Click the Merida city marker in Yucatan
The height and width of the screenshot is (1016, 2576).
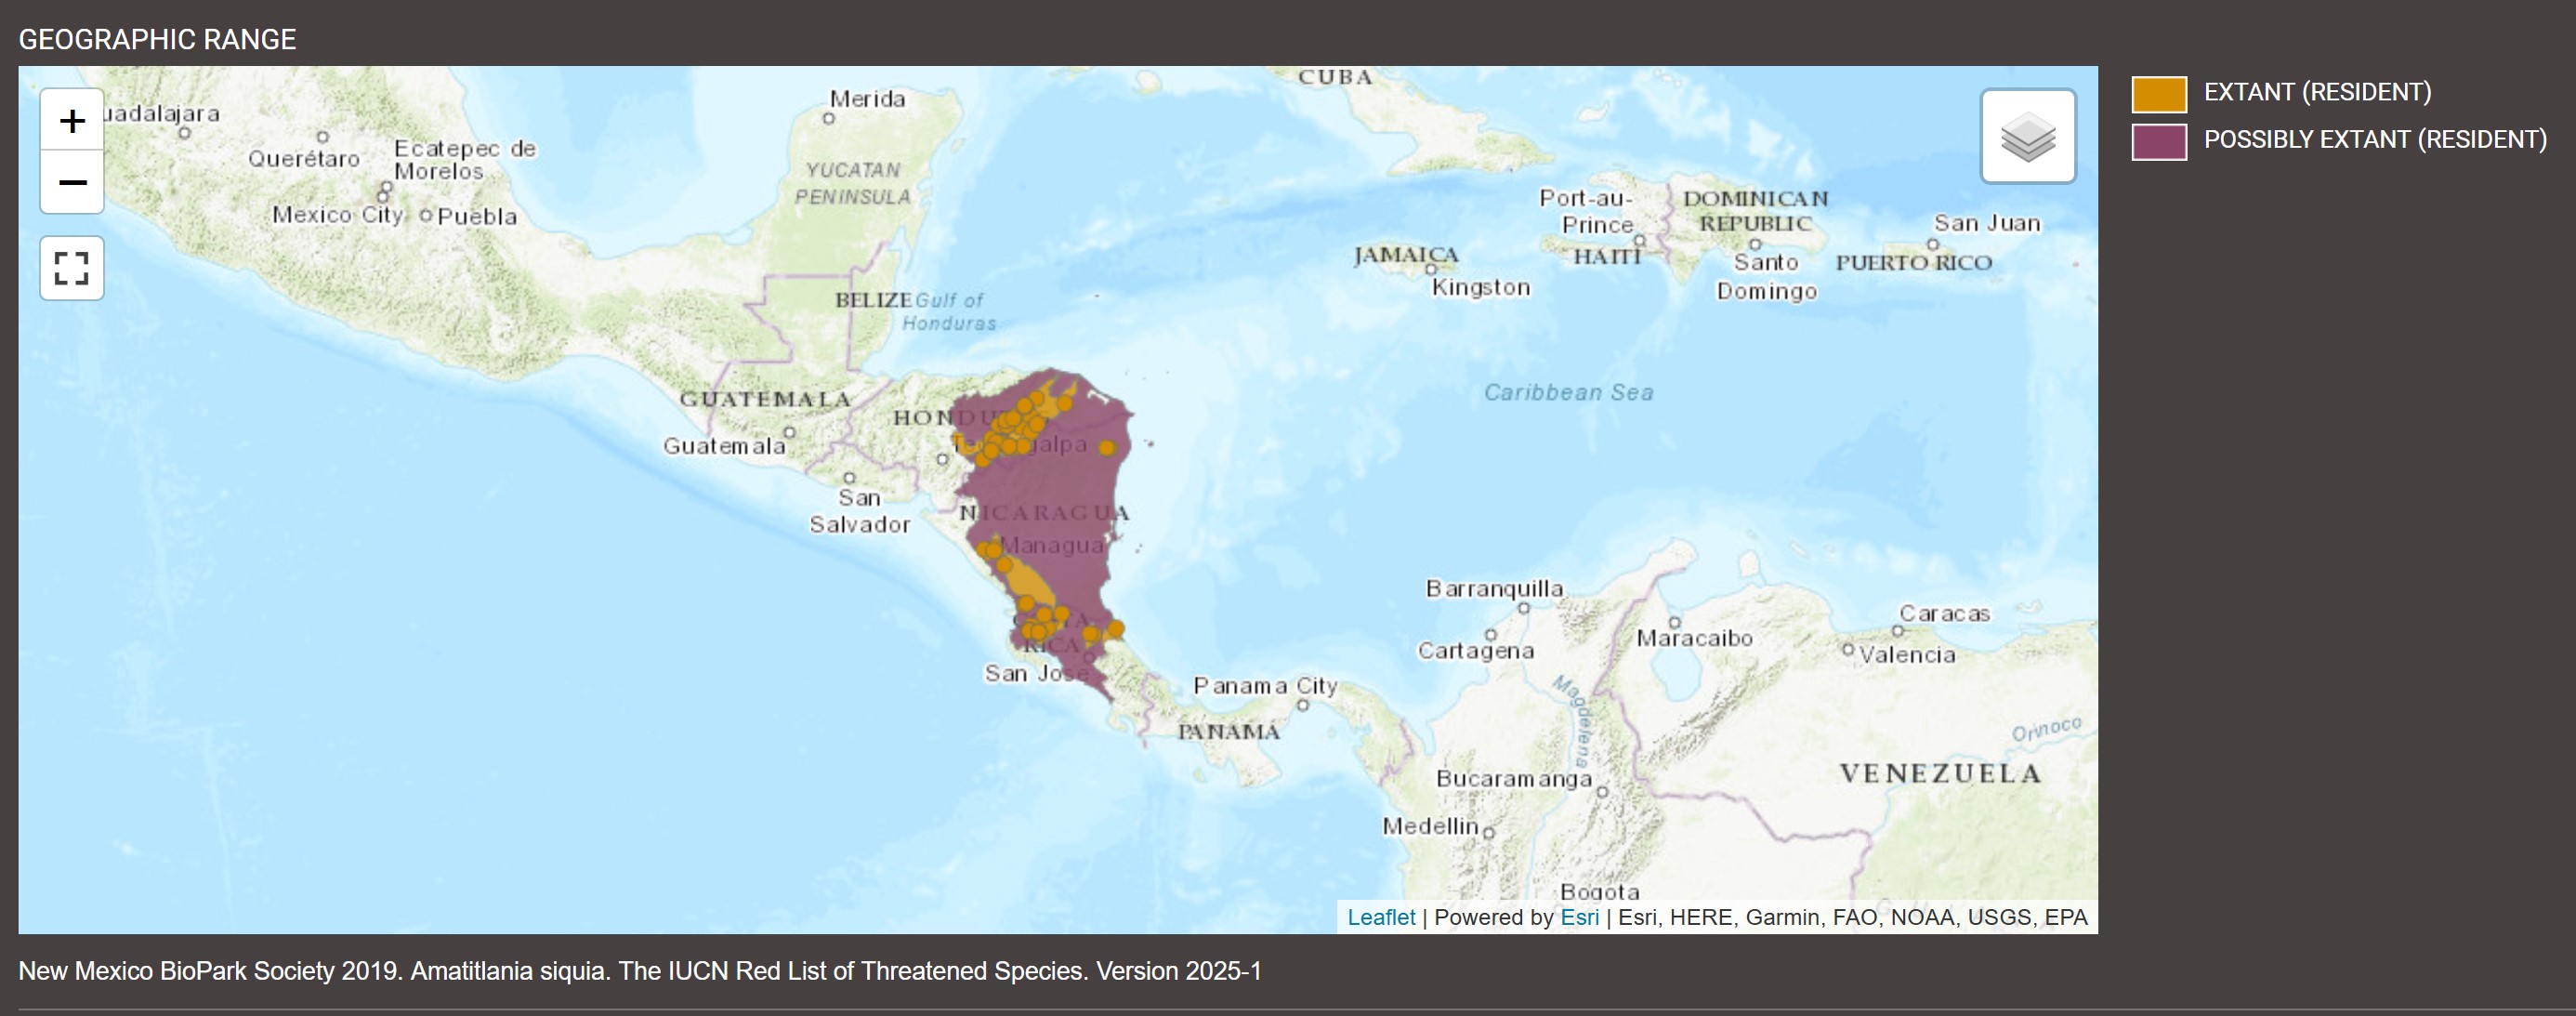pos(828,119)
